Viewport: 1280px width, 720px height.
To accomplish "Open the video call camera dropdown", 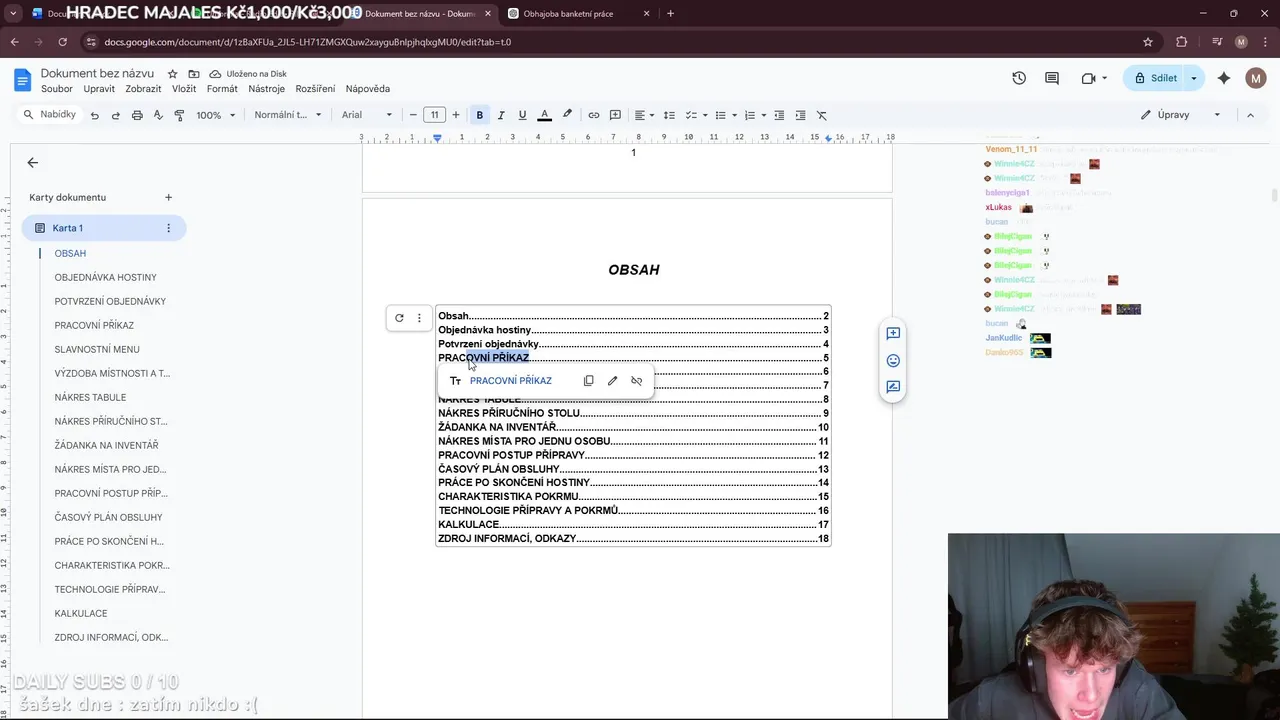I will coord(1094,78).
